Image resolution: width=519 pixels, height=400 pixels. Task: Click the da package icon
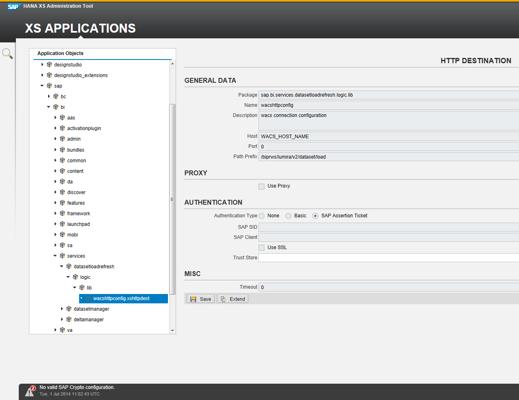[x=62, y=182]
